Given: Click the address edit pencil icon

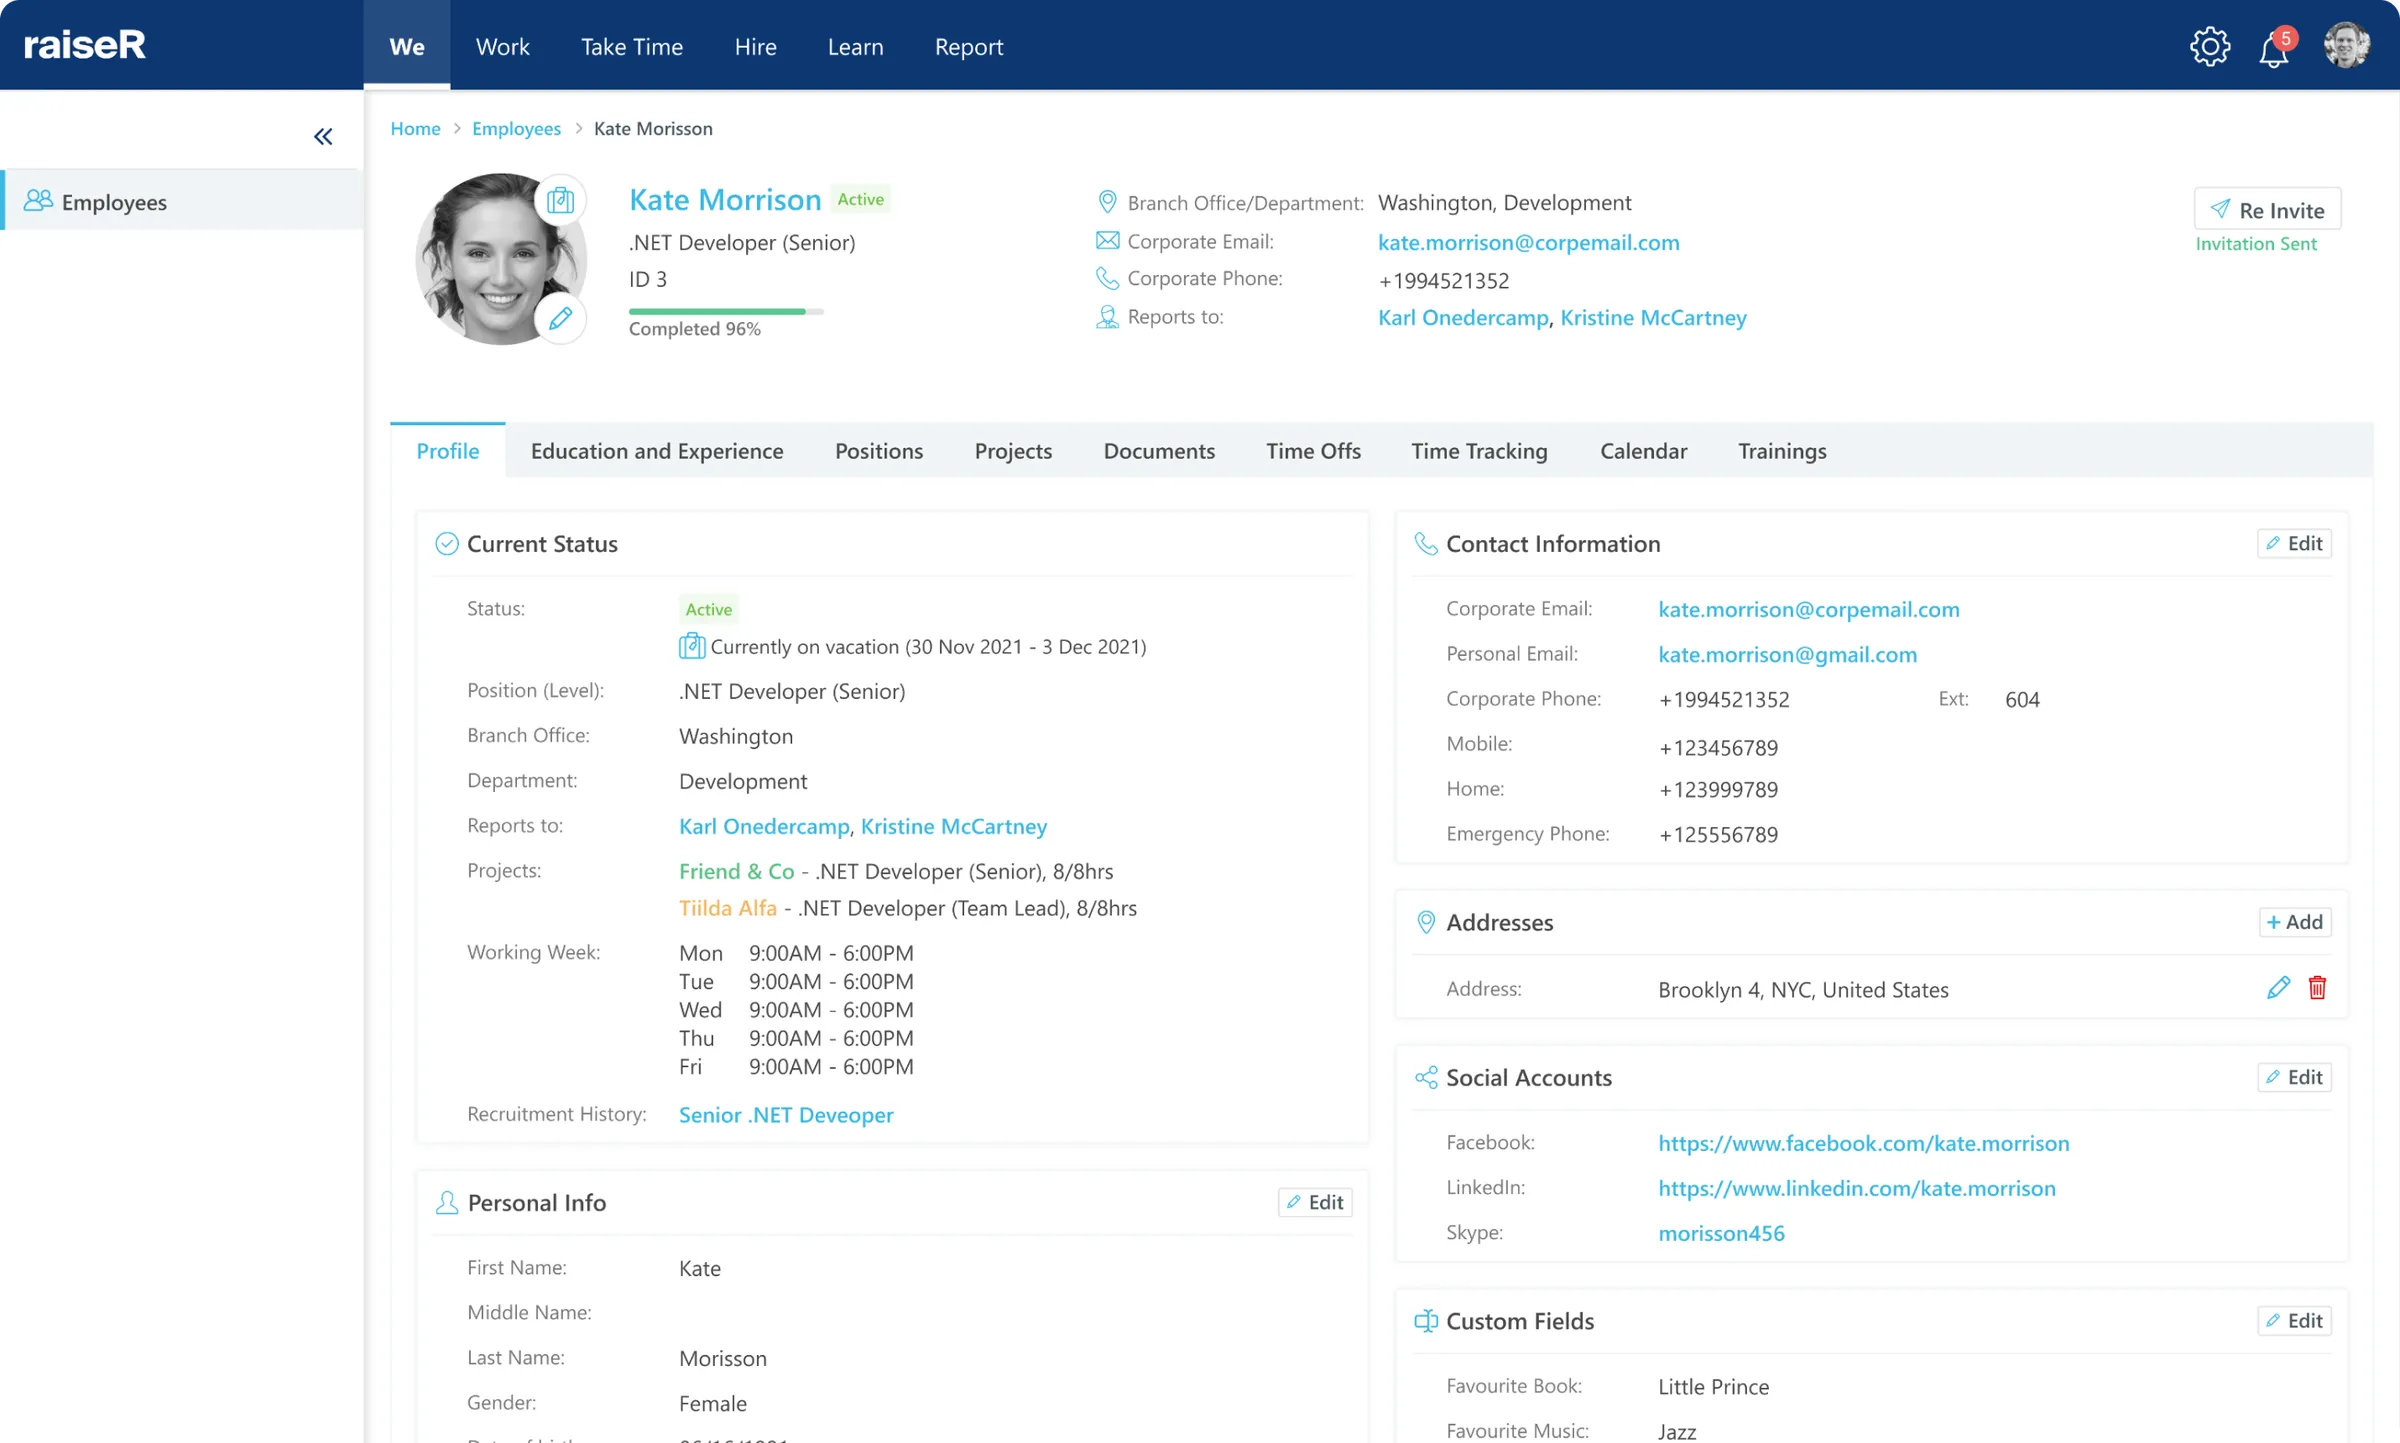Looking at the screenshot, I should 2278,988.
